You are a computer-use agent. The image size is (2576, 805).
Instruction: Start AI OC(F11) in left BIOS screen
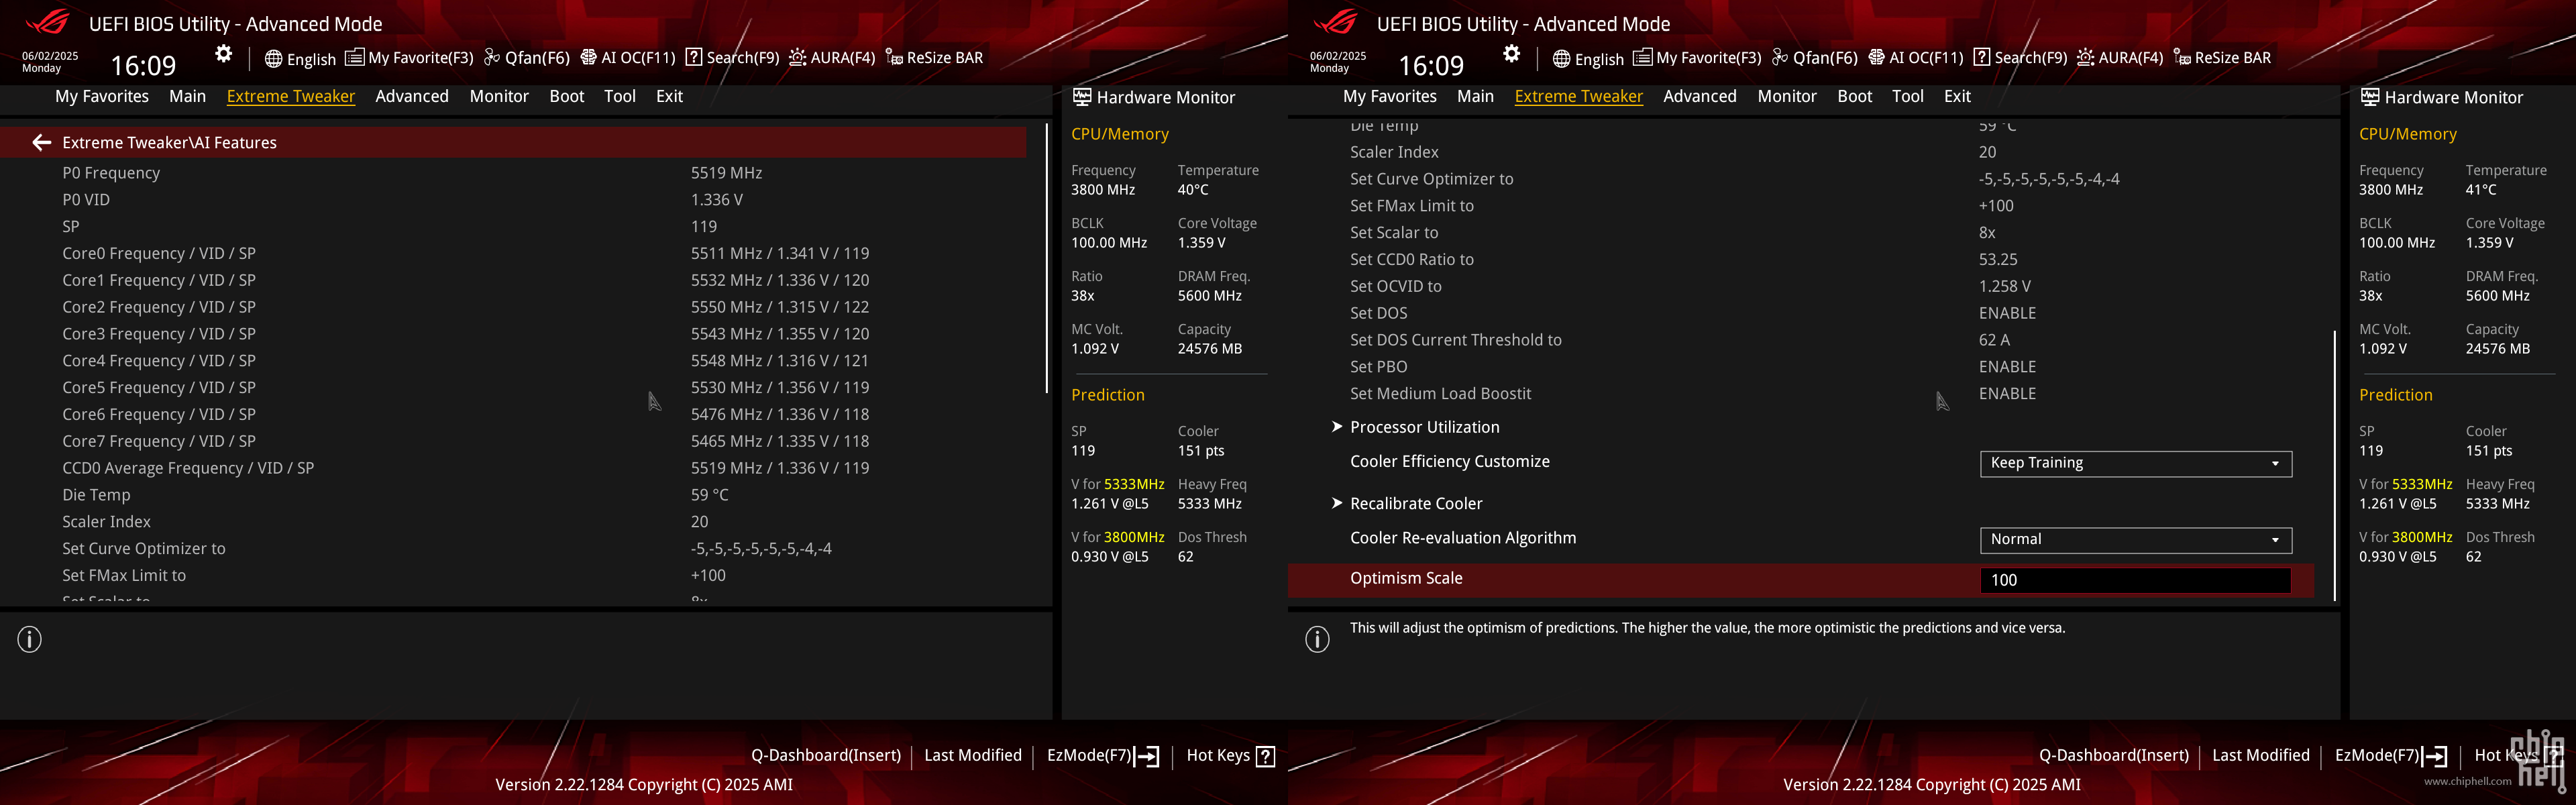(x=628, y=58)
